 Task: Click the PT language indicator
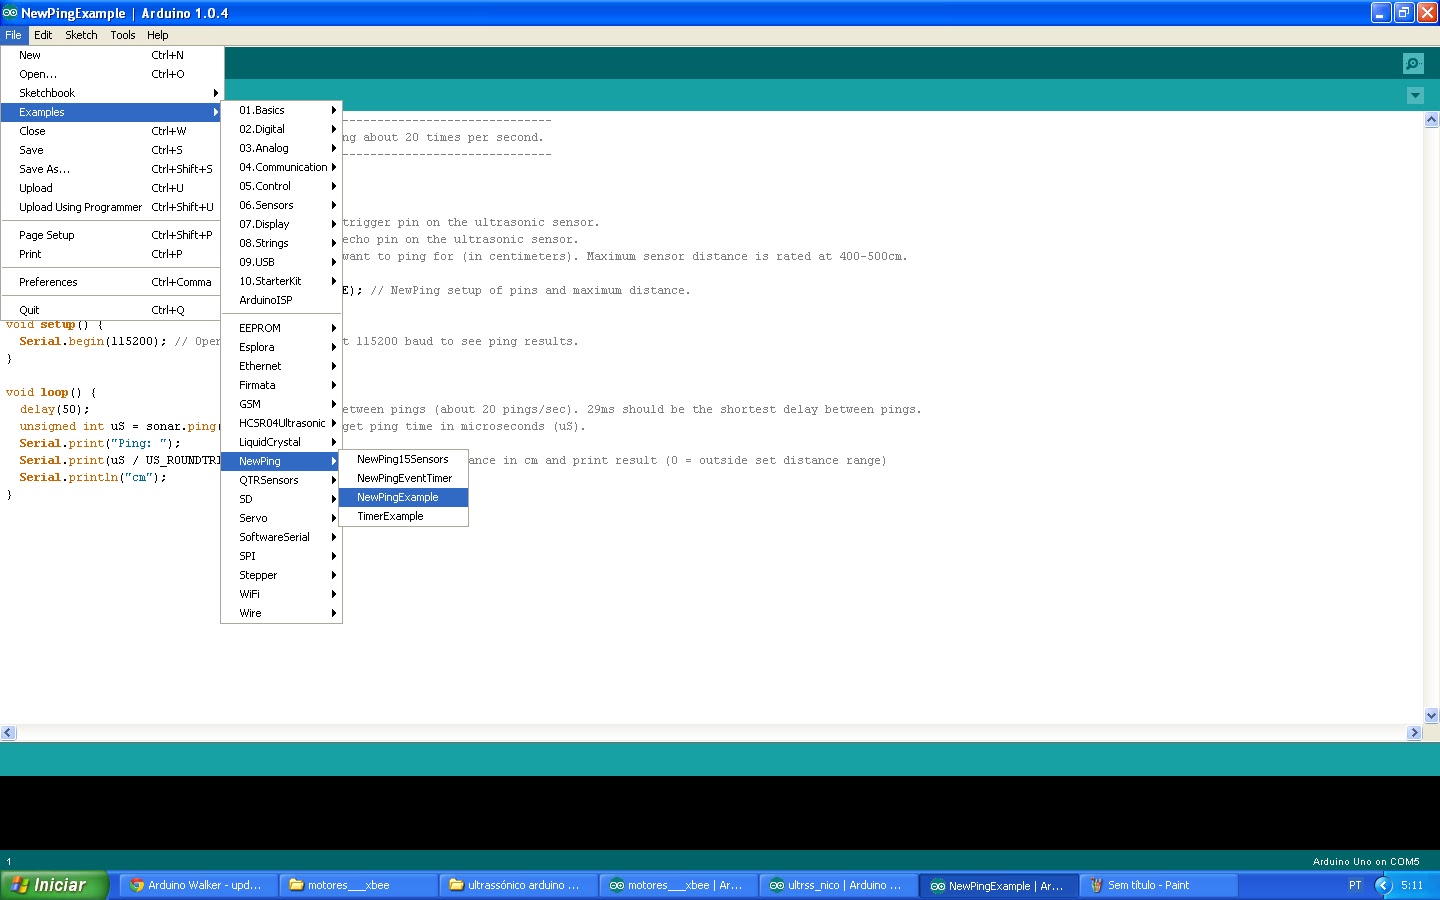1355,885
